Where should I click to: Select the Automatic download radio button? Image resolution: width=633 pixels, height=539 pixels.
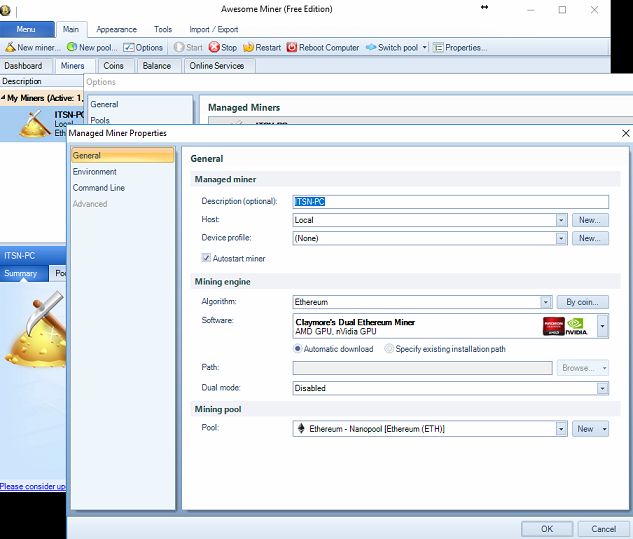pyautogui.click(x=298, y=349)
